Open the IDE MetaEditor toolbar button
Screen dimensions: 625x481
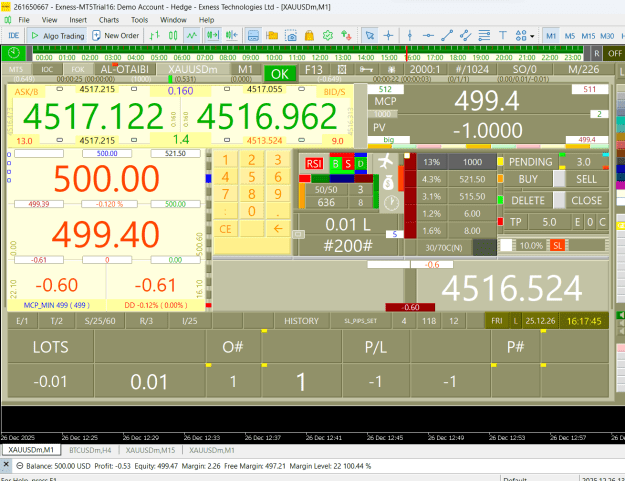pos(14,35)
